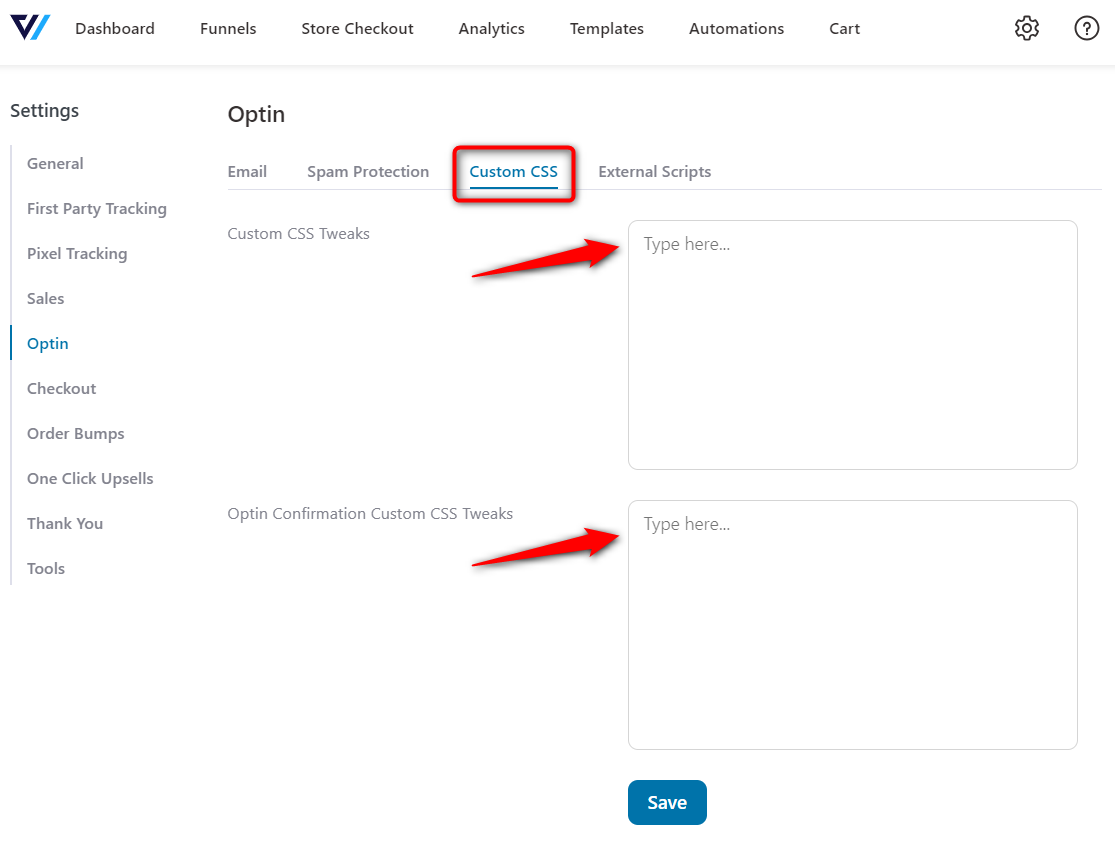1115x841 pixels.
Task: Go to Order Bumps settings
Action: [x=75, y=433]
